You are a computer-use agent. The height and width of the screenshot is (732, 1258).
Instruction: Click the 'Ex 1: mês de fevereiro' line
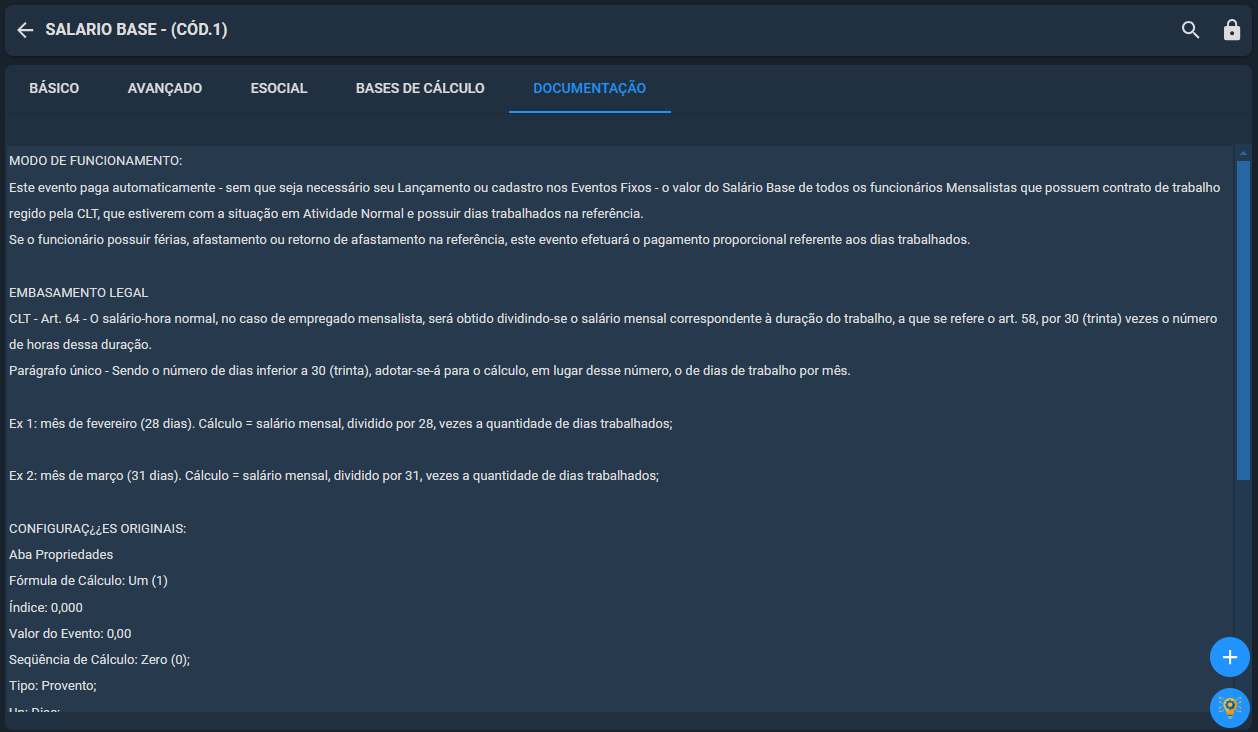[341, 423]
